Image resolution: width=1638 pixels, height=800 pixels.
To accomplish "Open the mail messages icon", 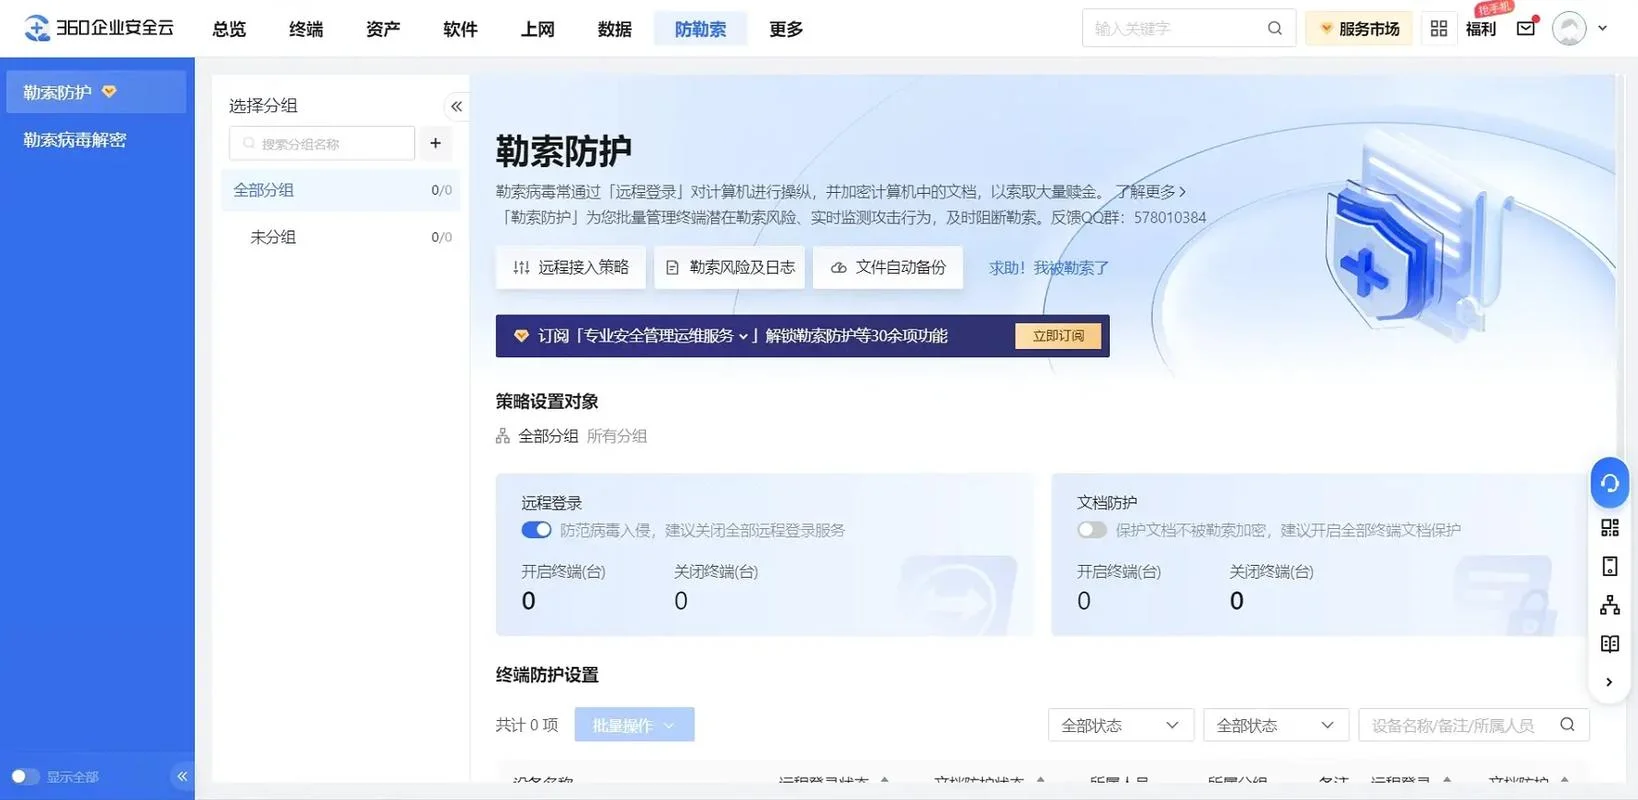I will (x=1526, y=28).
